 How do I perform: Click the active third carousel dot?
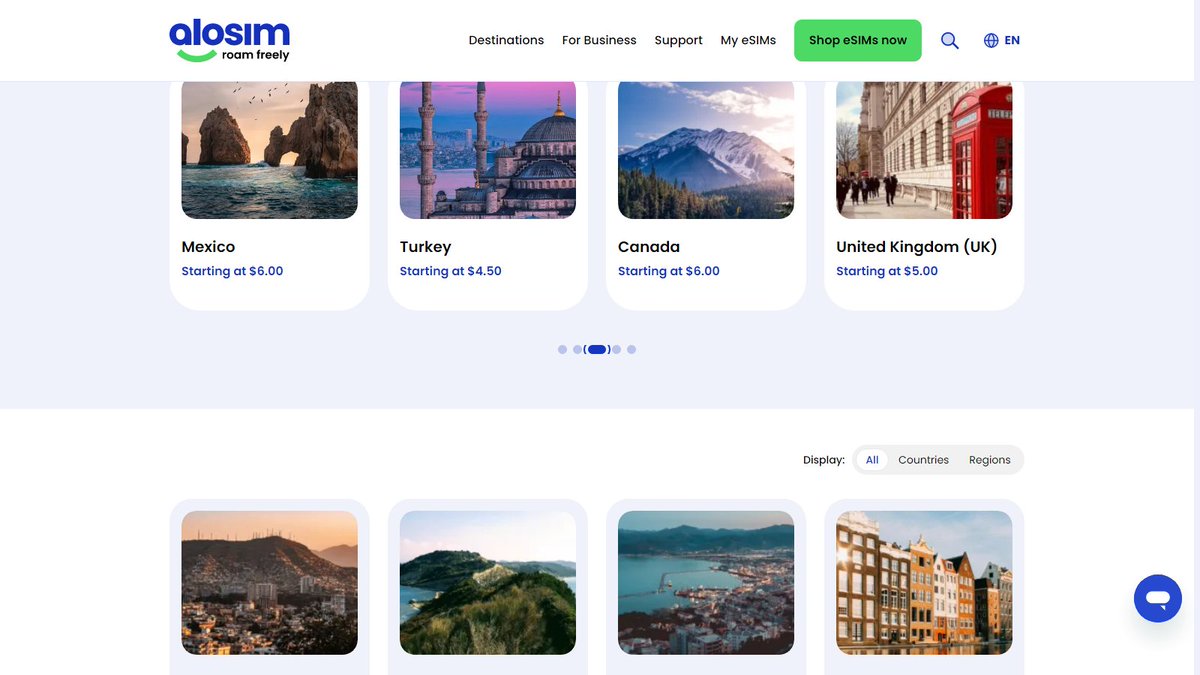pyautogui.click(x=597, y=349)
